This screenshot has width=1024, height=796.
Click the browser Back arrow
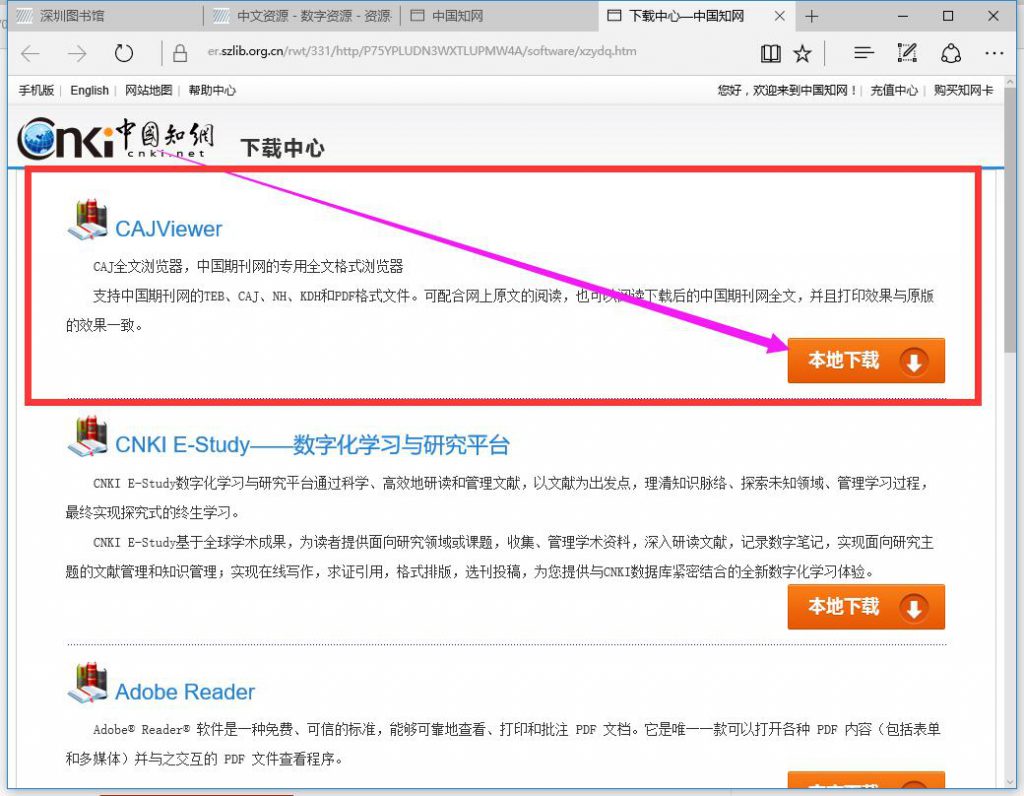click(x=31, y=53)
